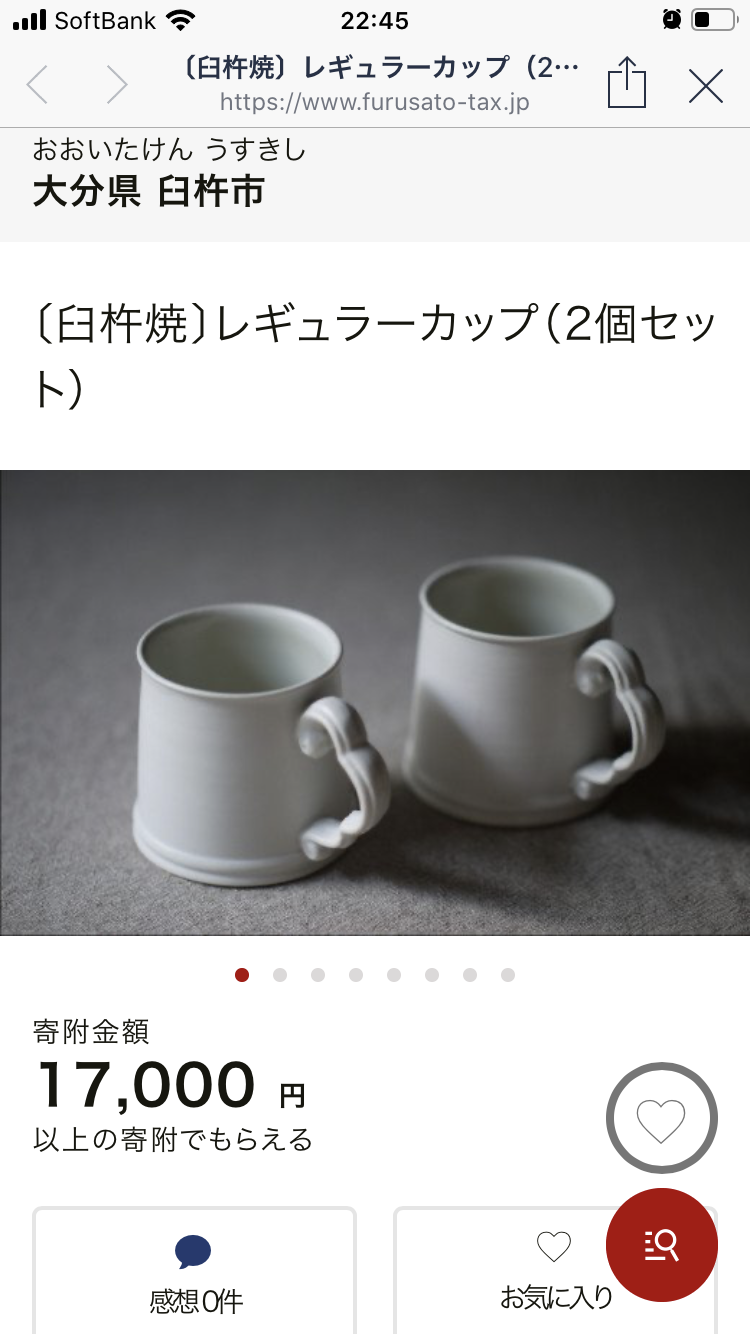Viewport: 750px width, 1334px height.
Task: Close the in-app browser with X
Action: [x=706, y=87]
